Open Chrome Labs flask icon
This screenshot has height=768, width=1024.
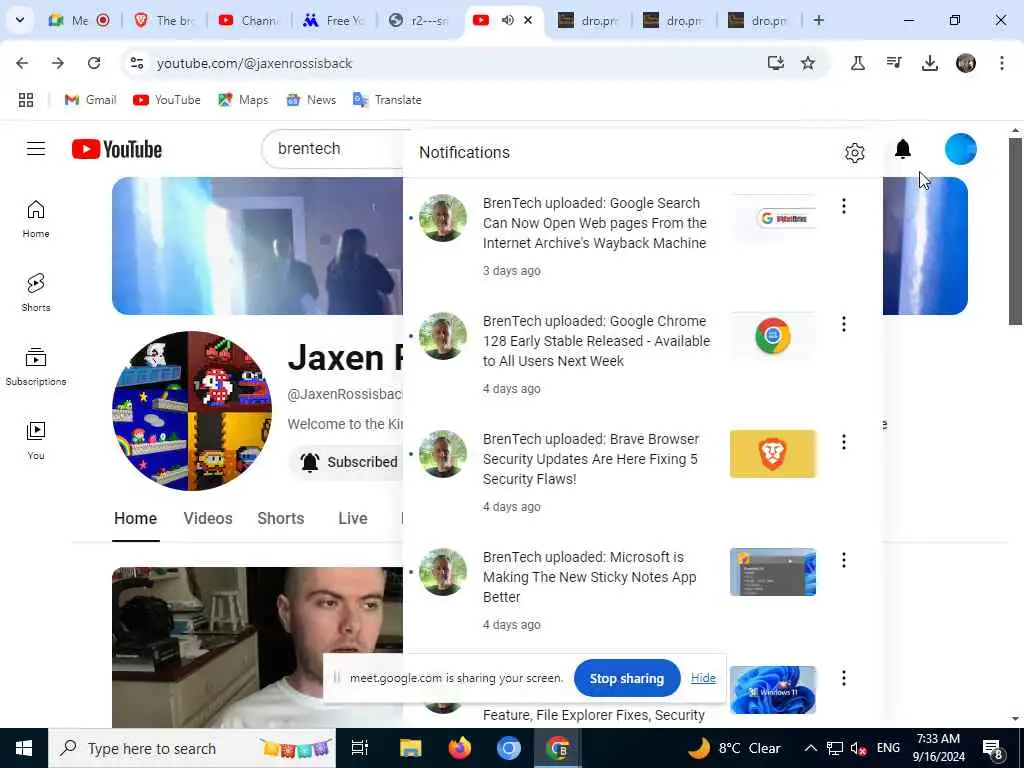click(x=857, y=63)
